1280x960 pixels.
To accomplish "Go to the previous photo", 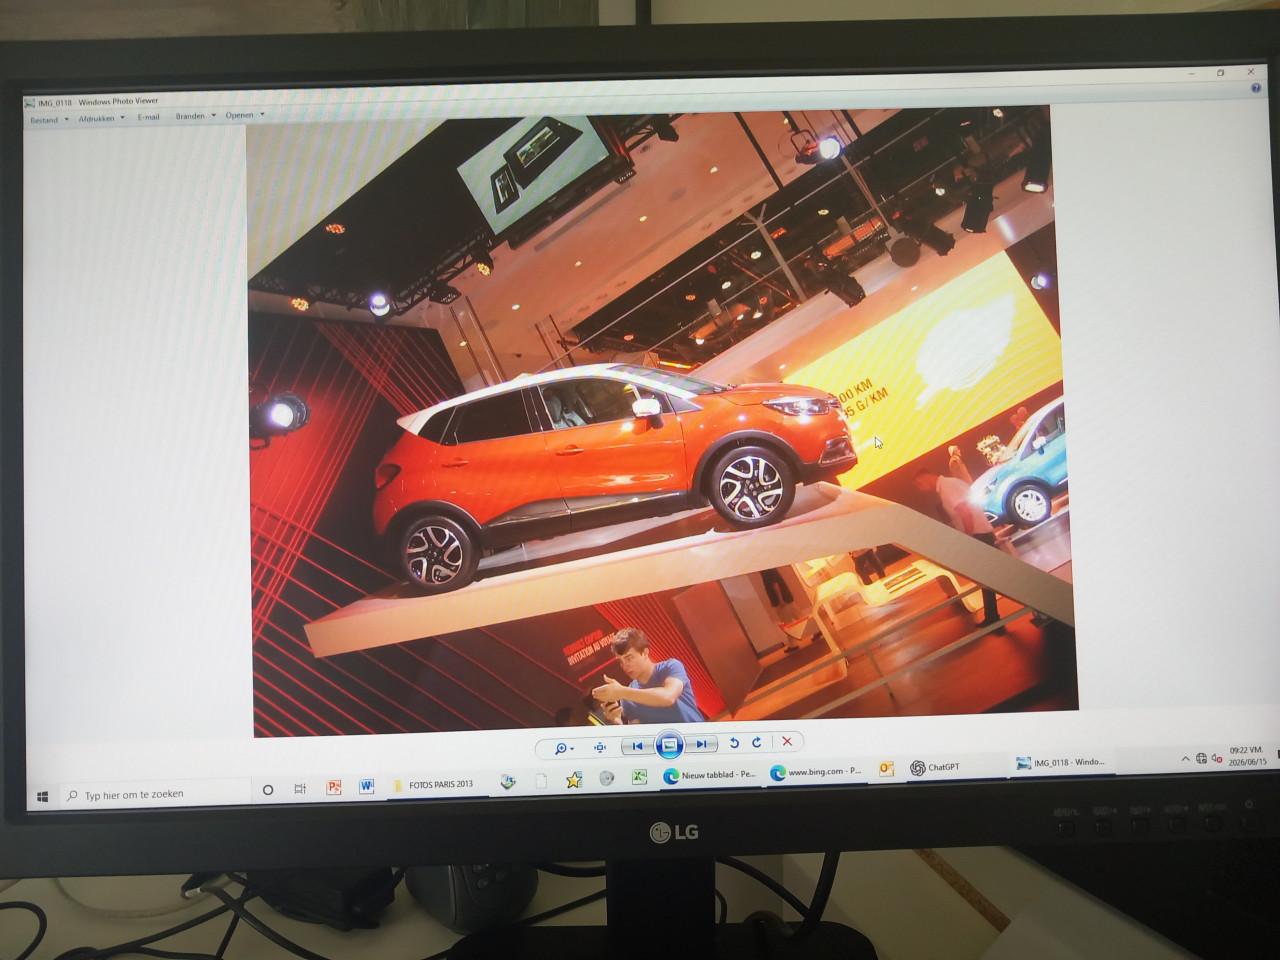I will pos(637,746).
